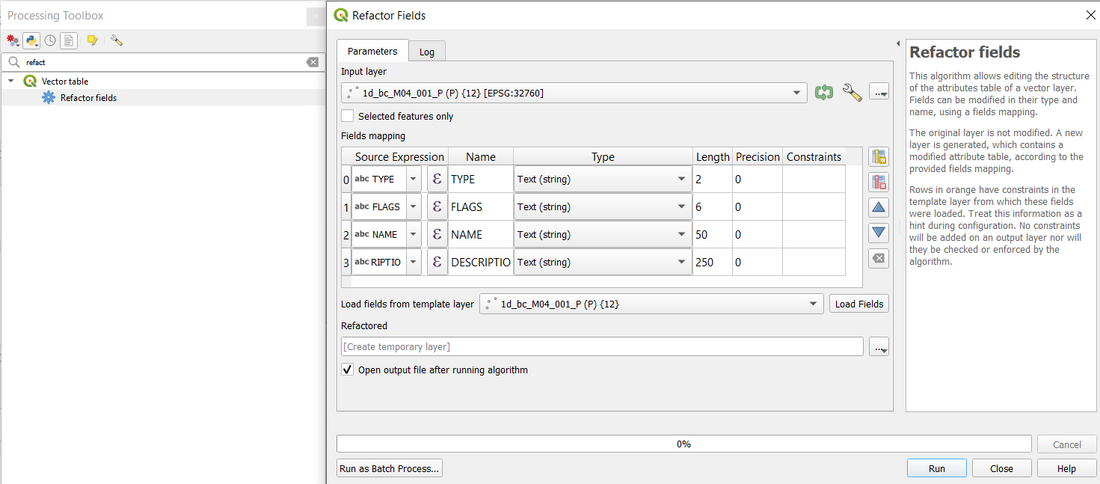Image resolution: width=1100 pixels, height=484 pixels.
Task: Open the Python scripts menu
Action: click(31, 41)
